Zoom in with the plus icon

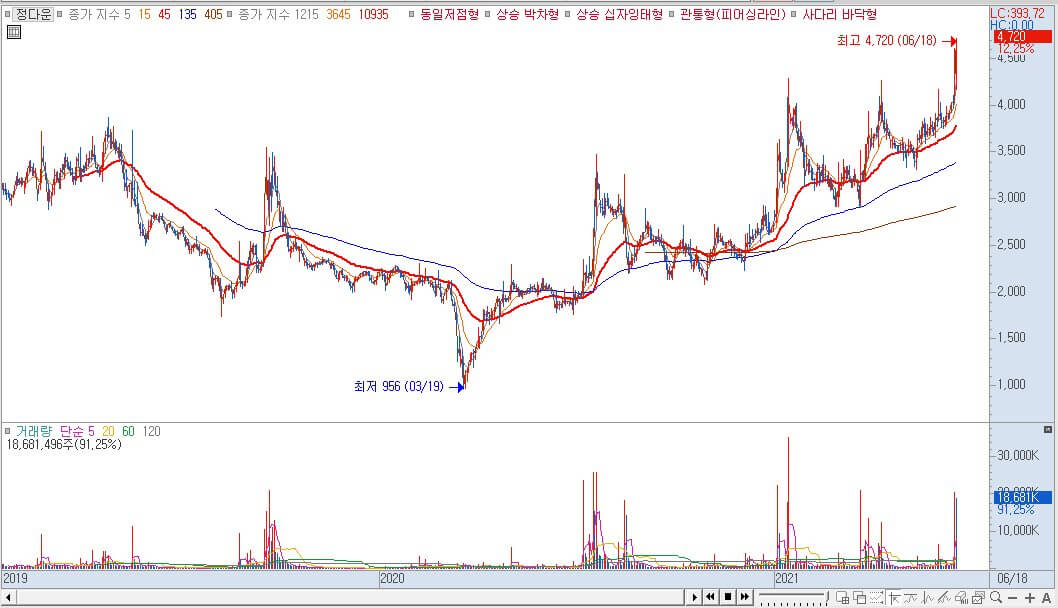click(1030, 598)
